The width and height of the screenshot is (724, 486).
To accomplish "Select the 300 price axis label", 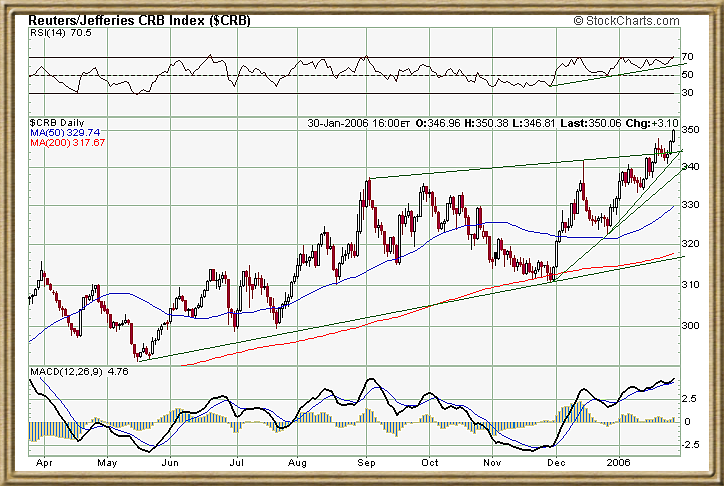I will pos(691,326).
